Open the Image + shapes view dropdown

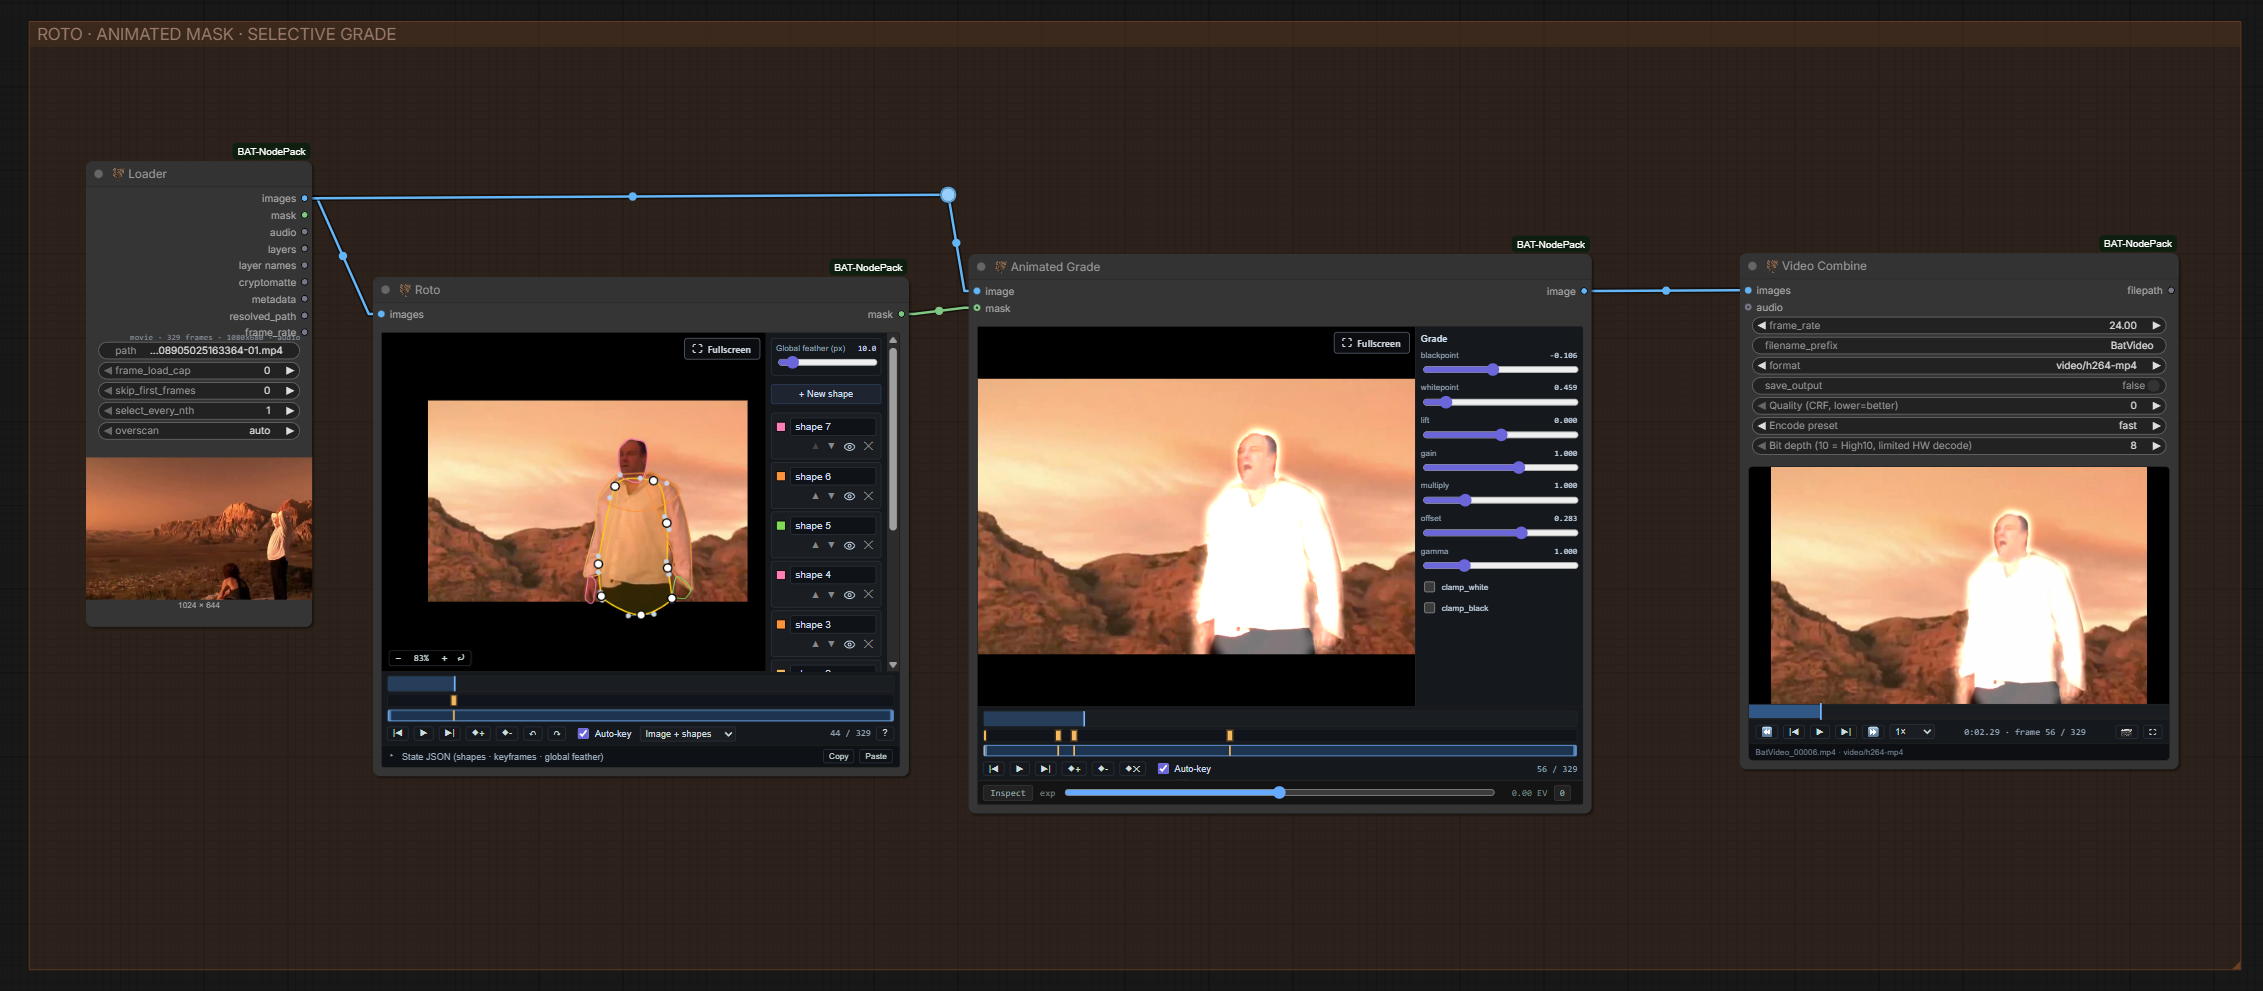[689, 733]
